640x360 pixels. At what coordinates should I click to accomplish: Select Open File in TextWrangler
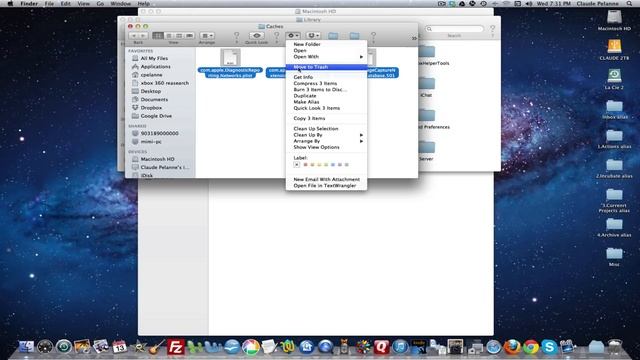[x=326, y=186]
